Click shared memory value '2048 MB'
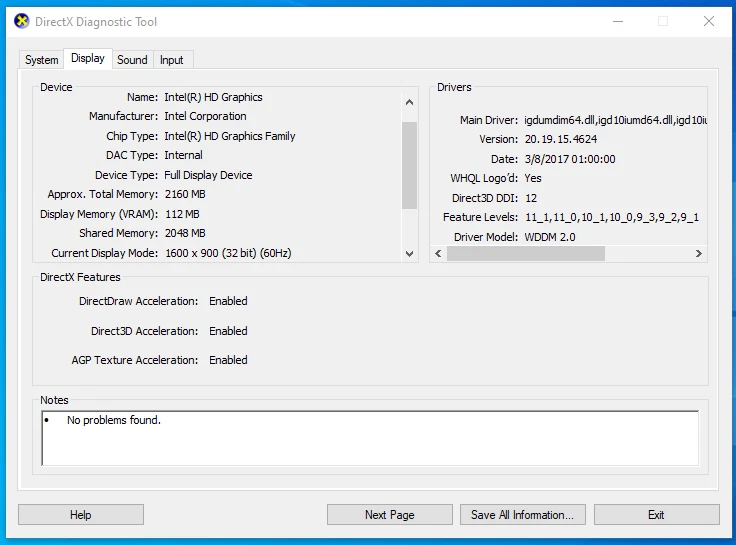736x545 pixels. (x=185, y=233)
